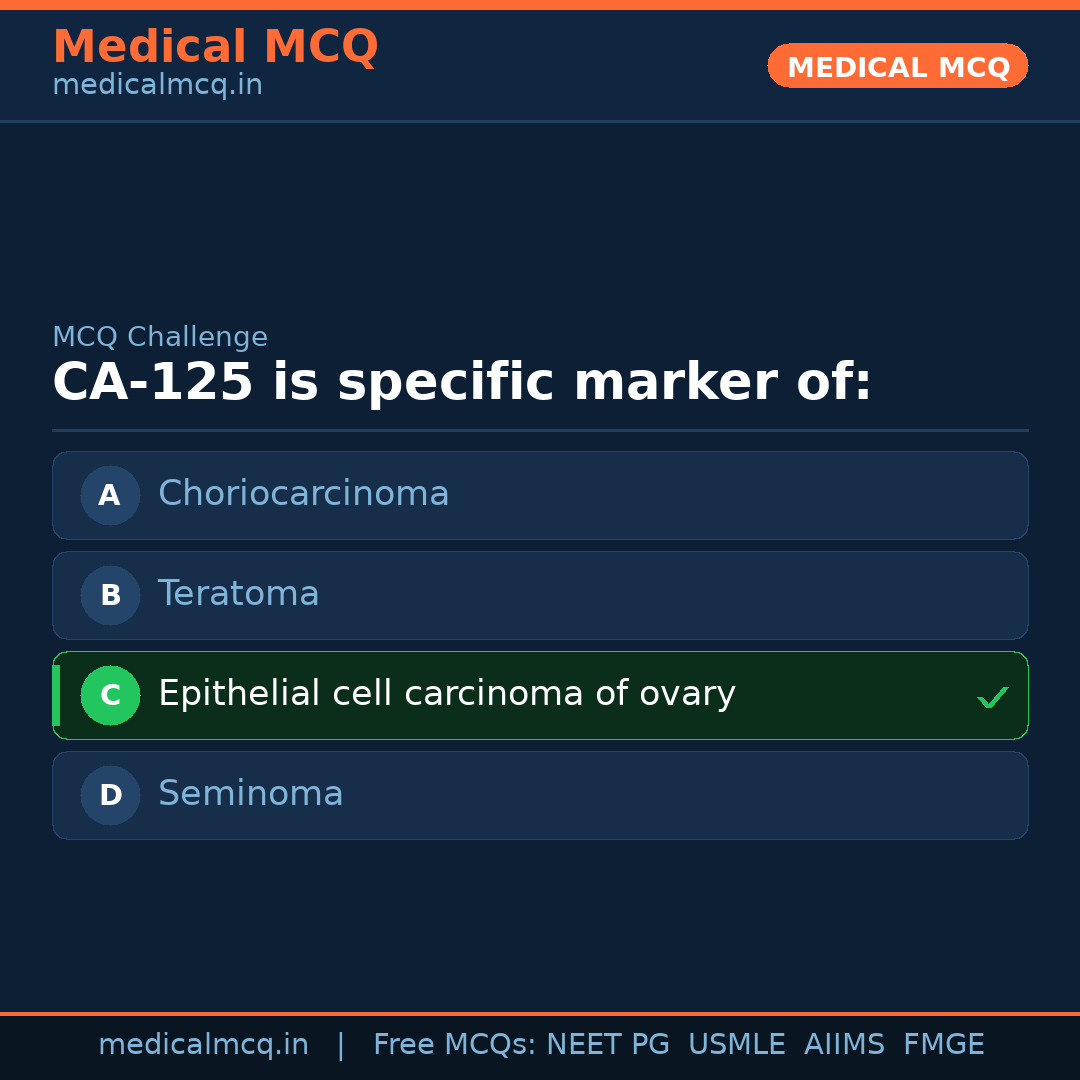Click the USMLE footer label
The height and width of the screenshot is (1080, 1080).
coord(736,1045)
